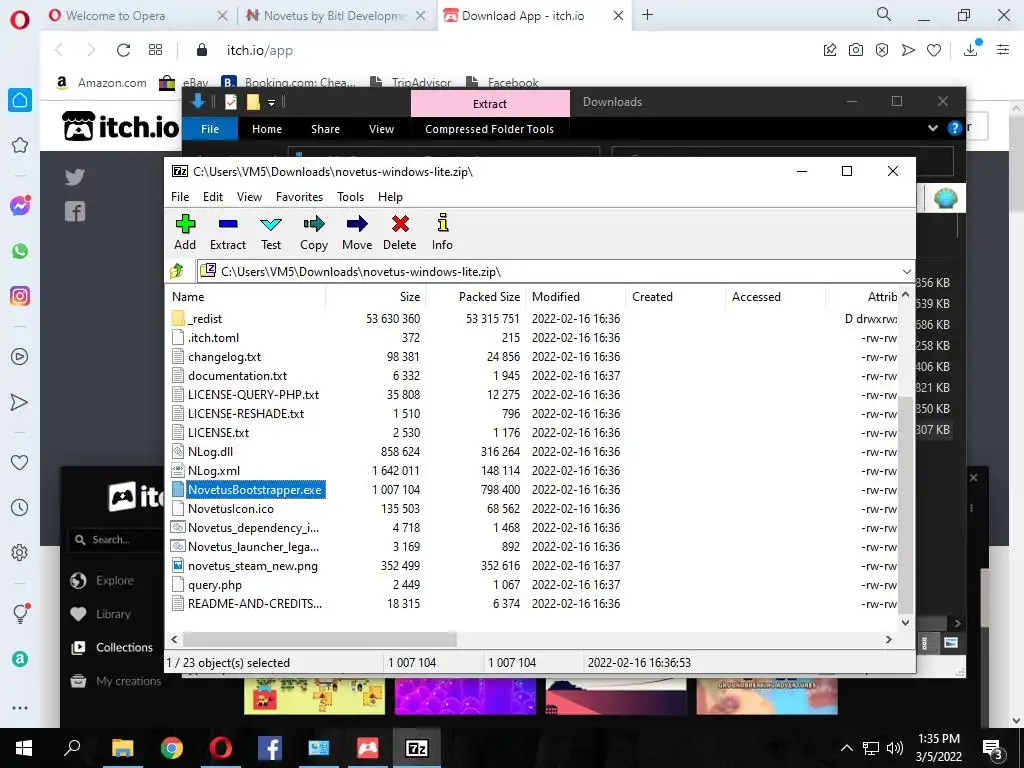1024x768 pixels.
Task: Reload the itch.io page
Action: [123, 50]
